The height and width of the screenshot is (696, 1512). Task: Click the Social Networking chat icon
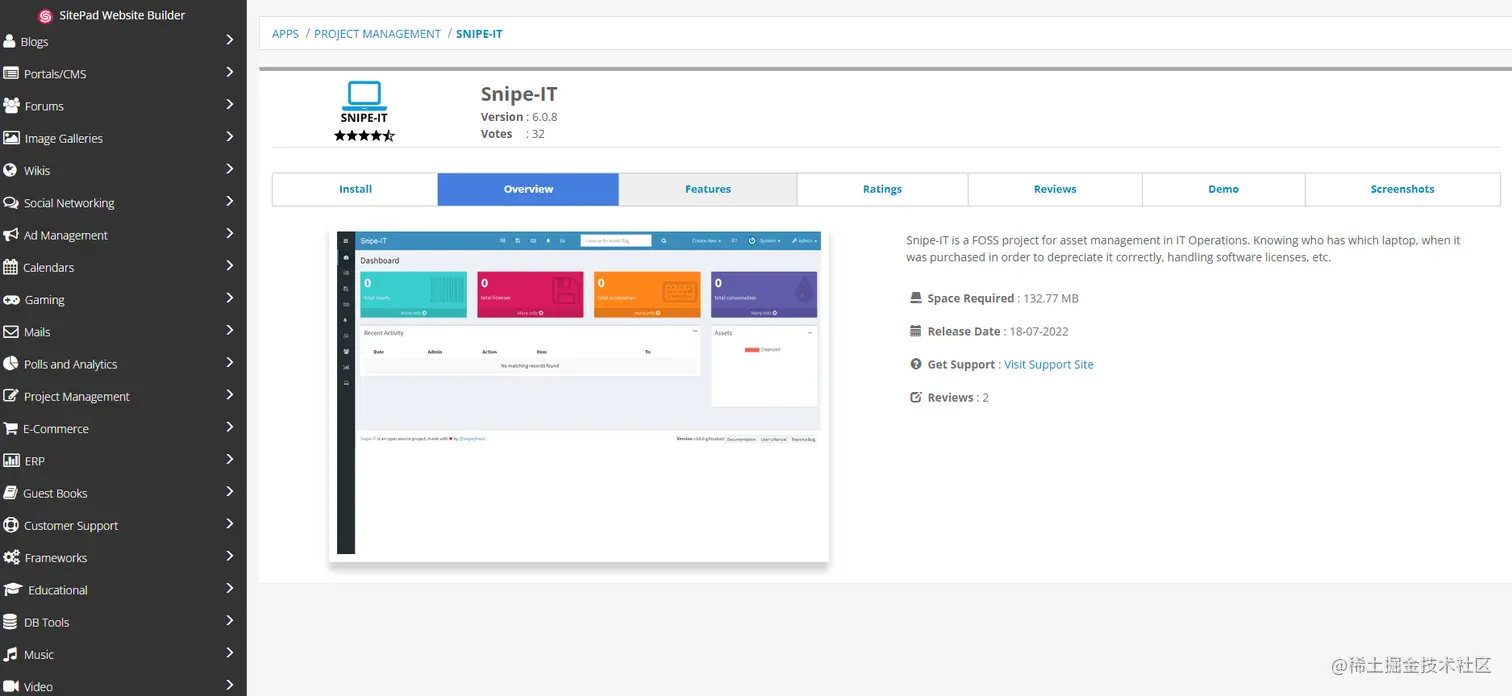pos(11,202)
